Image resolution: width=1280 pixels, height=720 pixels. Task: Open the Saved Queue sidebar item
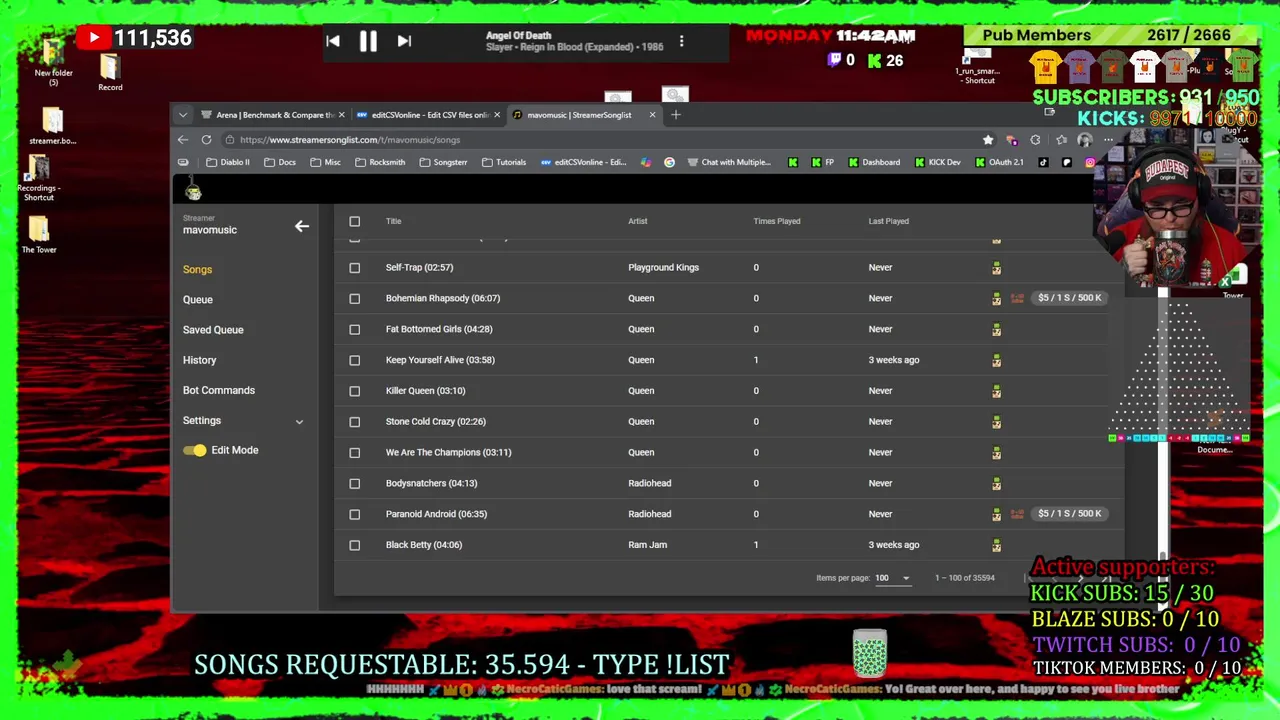(213, 330)
